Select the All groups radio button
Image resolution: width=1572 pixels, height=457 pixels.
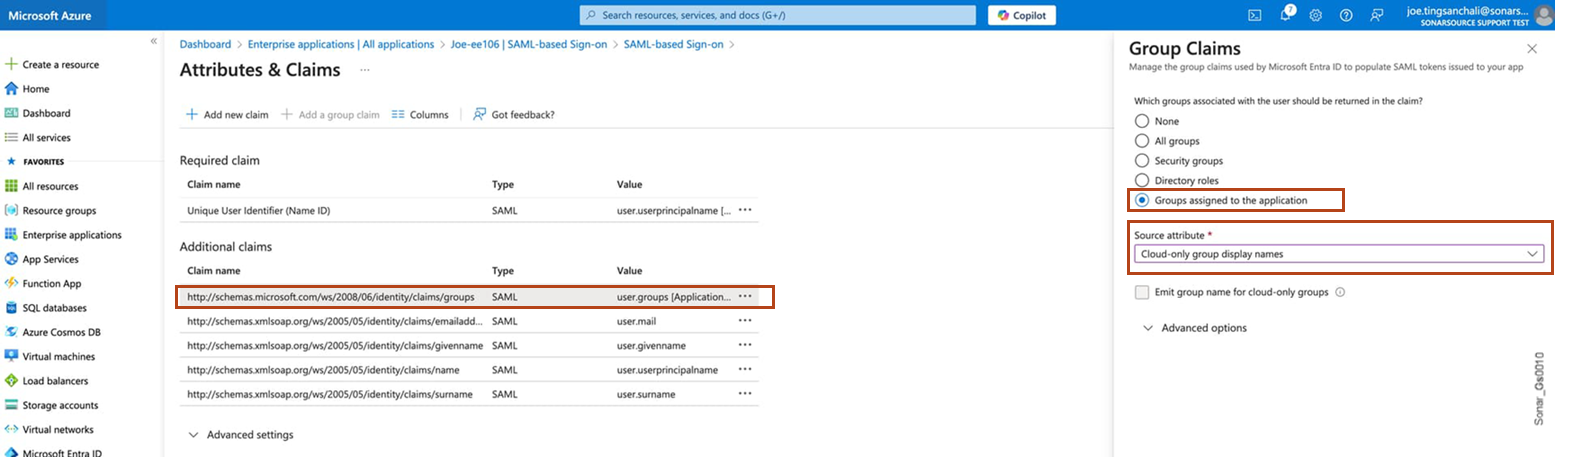click(1142, 141)
